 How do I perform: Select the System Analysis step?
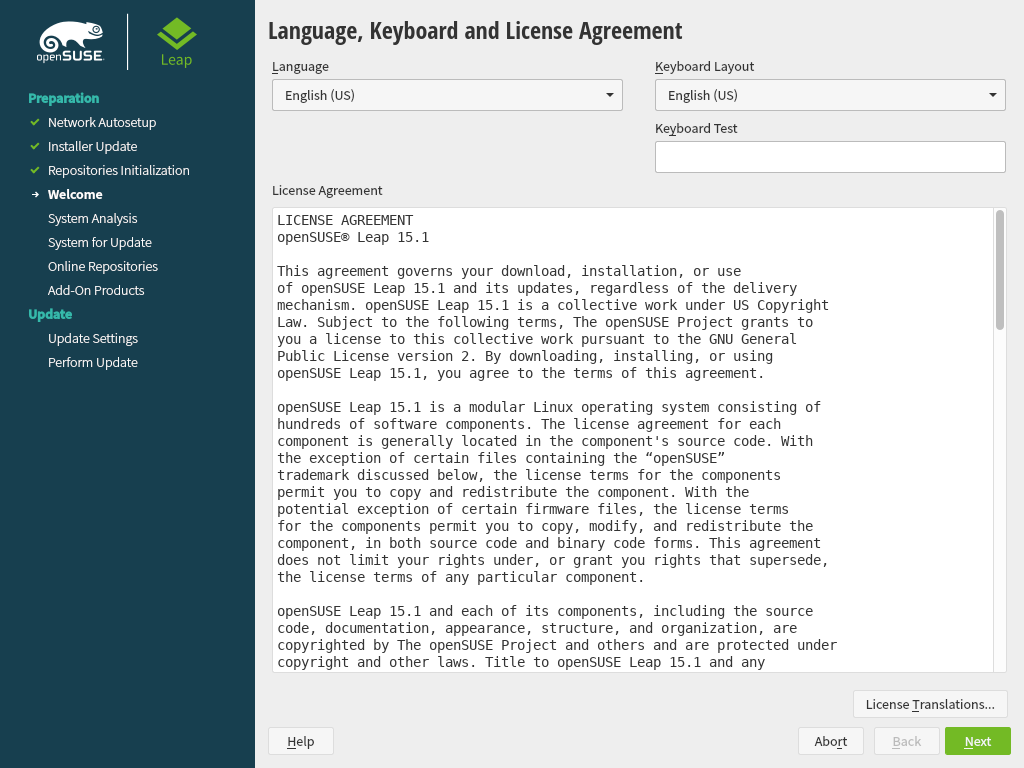(93, 218)
